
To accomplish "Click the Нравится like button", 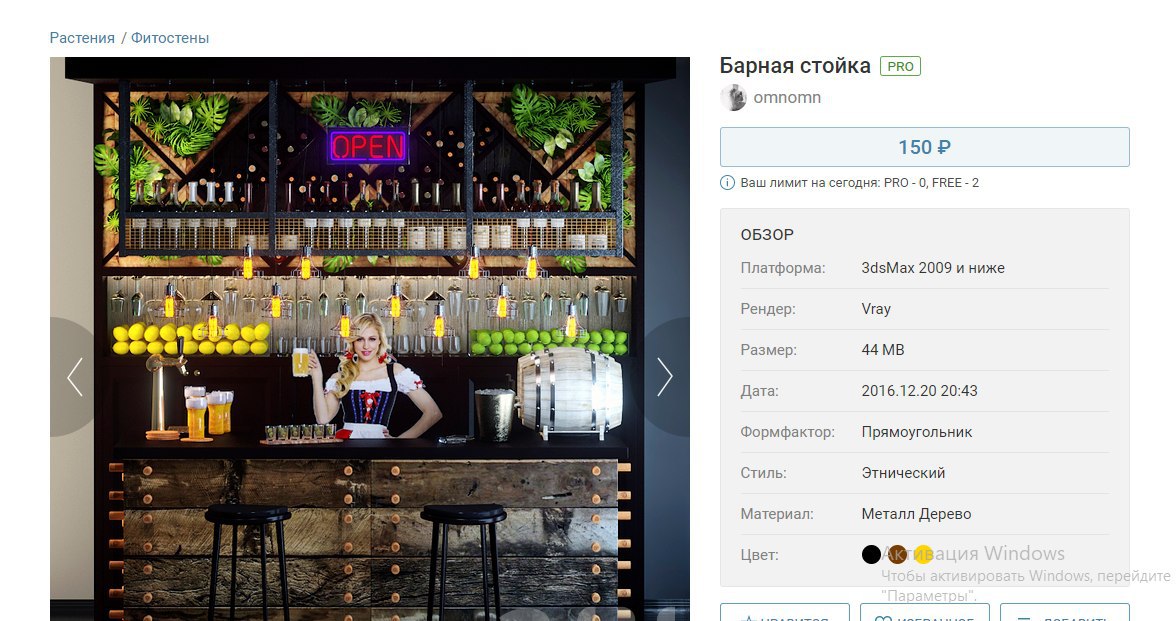I will pos(784,612).
